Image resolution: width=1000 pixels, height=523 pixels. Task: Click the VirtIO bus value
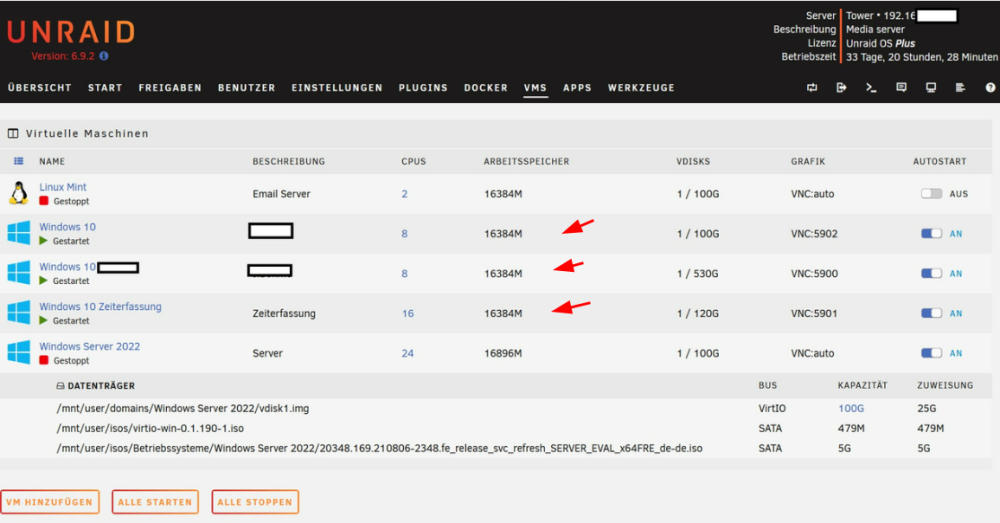[772, 408]
